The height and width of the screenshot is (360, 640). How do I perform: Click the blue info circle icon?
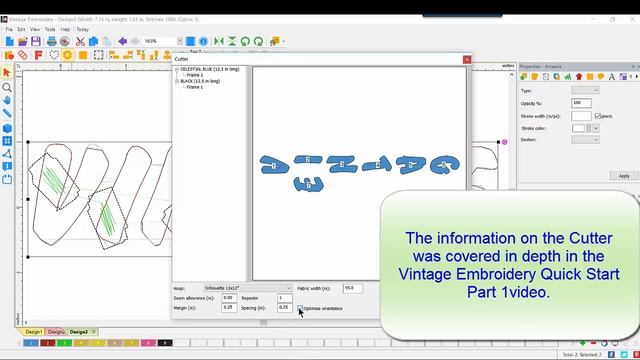[203, 41]
